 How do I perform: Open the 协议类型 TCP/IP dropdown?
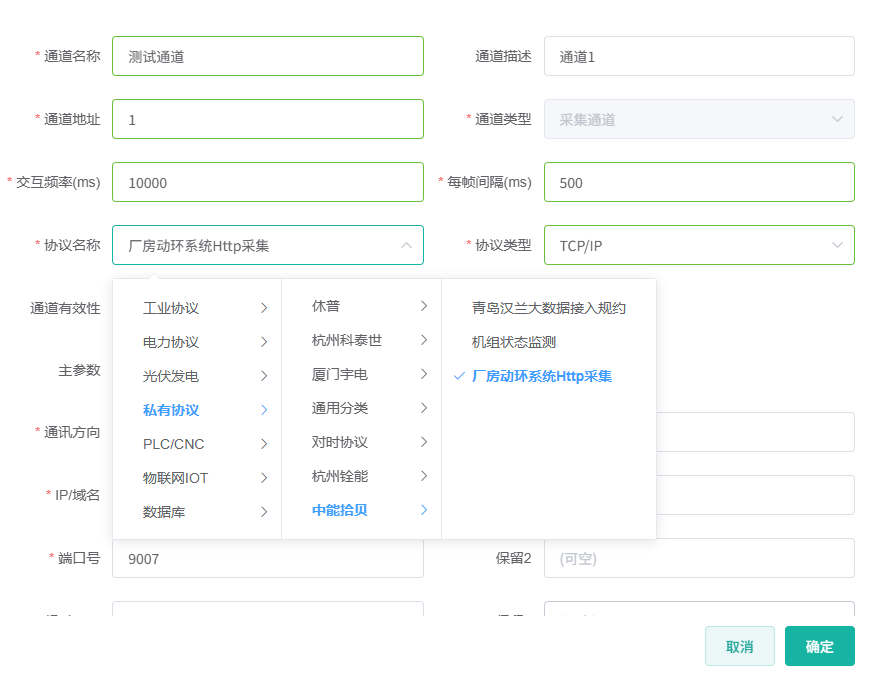tap(698, 245)
